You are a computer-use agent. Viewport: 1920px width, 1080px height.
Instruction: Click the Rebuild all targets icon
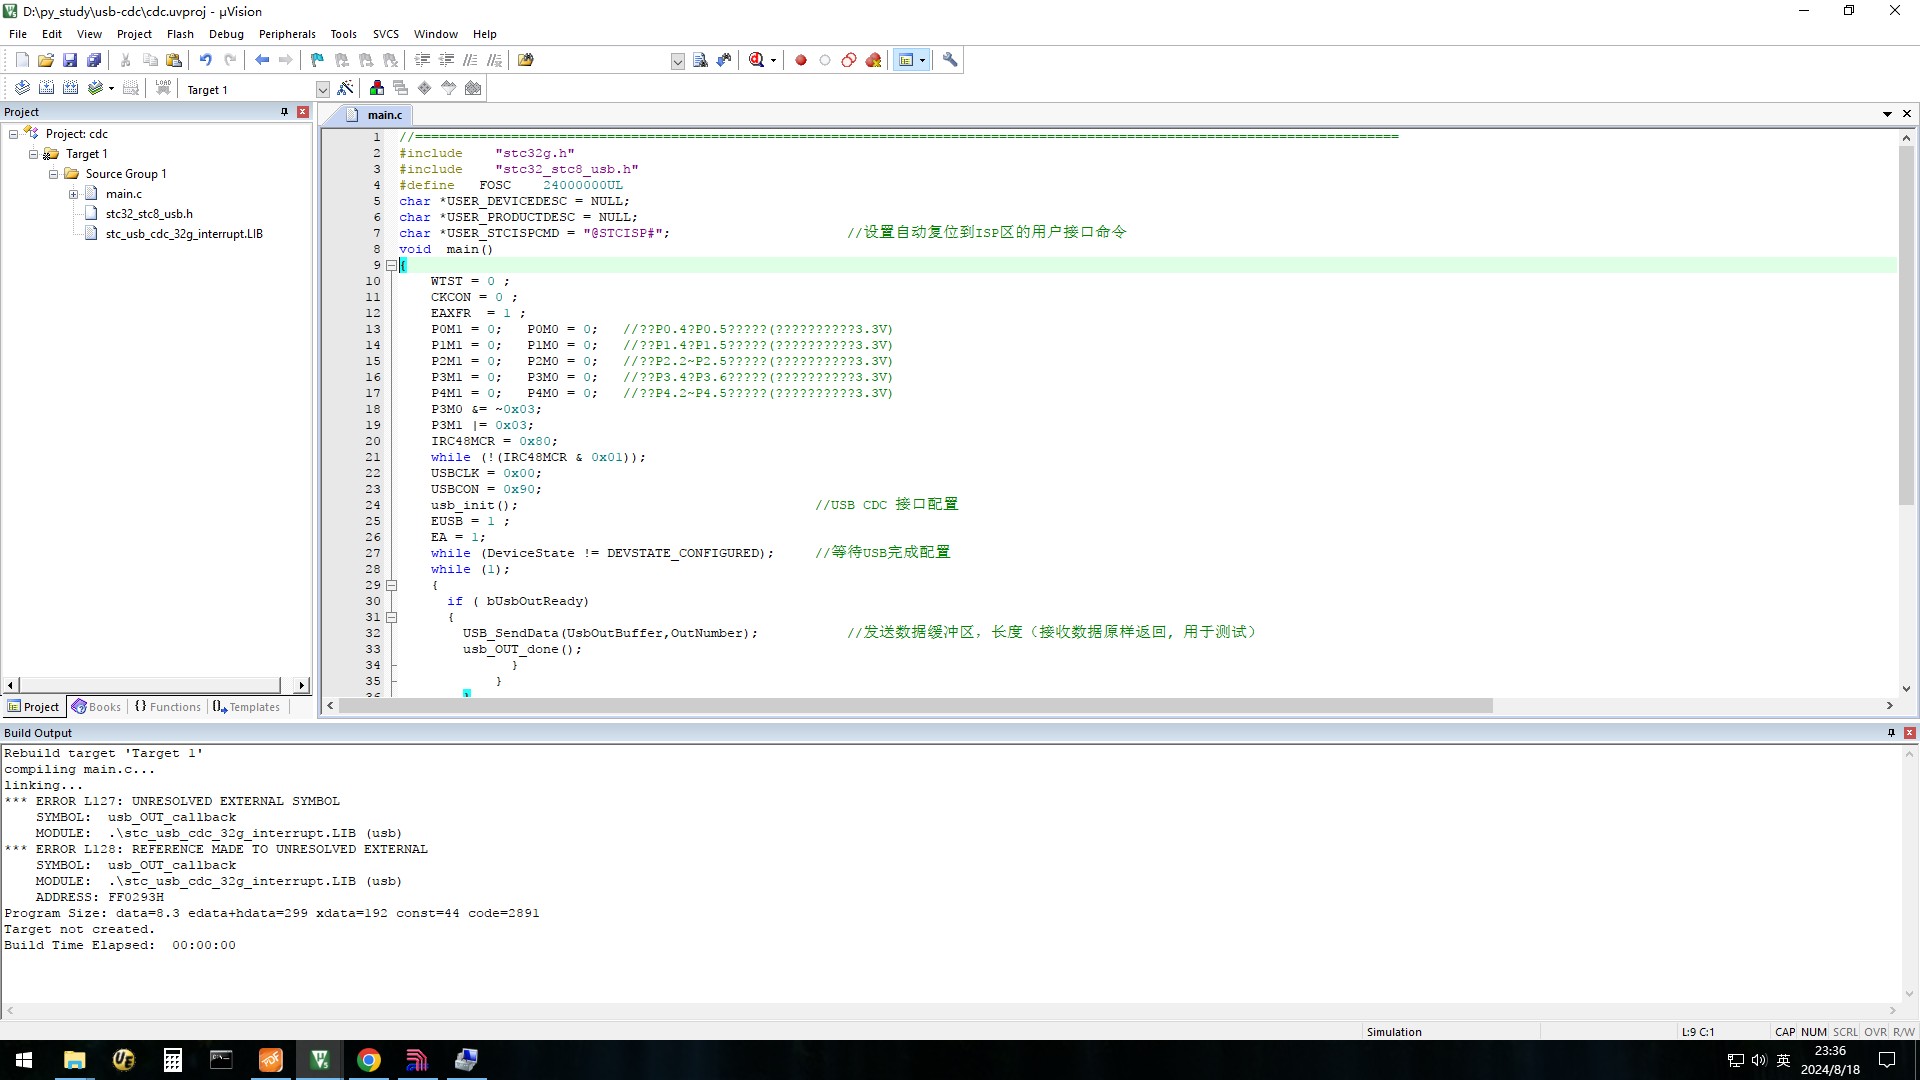70,89
